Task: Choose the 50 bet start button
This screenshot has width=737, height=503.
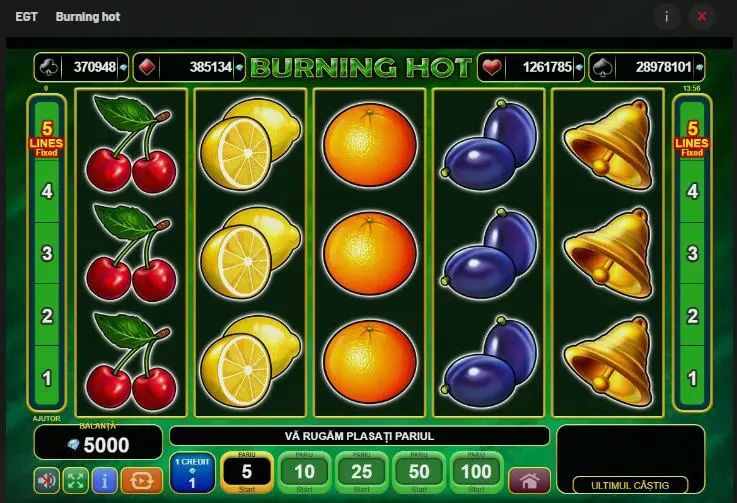Action: pyautogui.click(x=419, y=472)
